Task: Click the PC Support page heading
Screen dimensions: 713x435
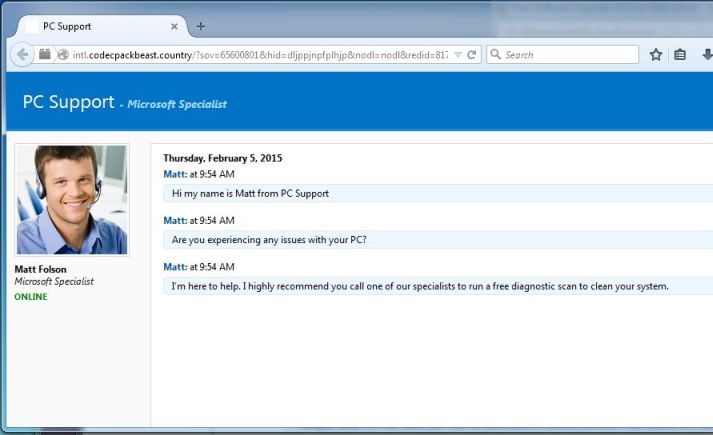Action: pos(69,102)
